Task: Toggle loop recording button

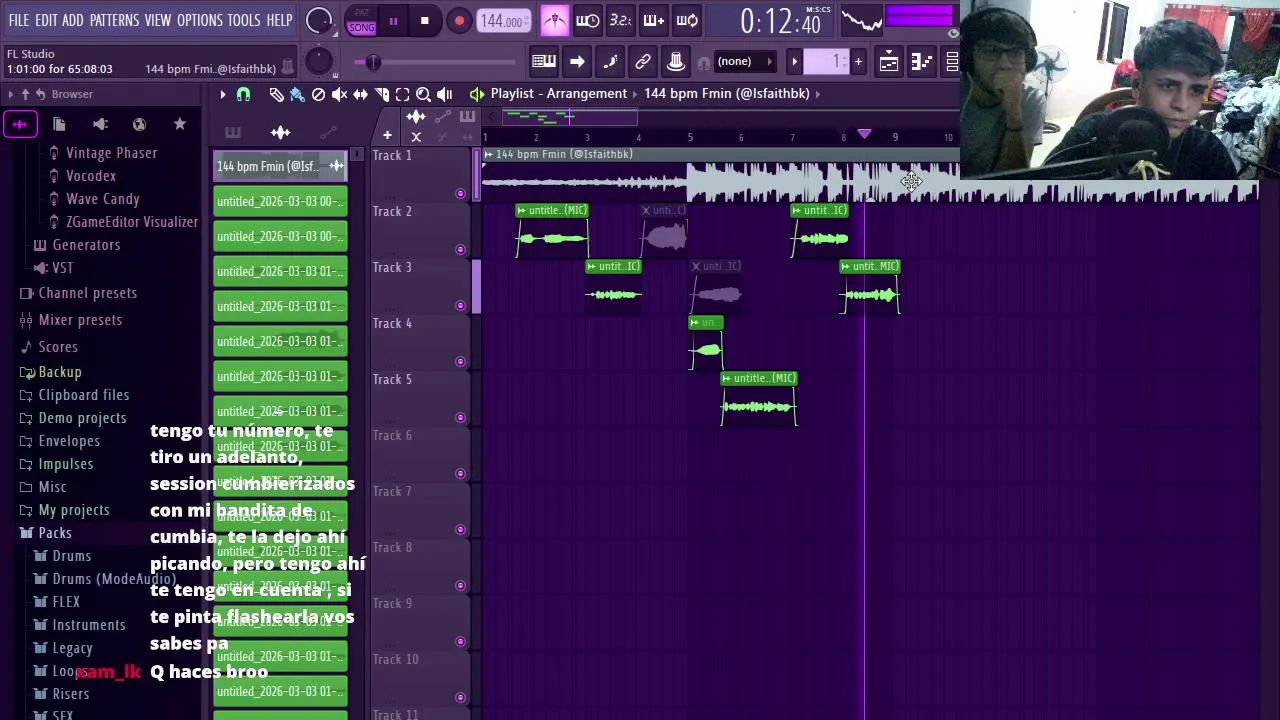Action: pyautogui.click(x=687, y=20)
